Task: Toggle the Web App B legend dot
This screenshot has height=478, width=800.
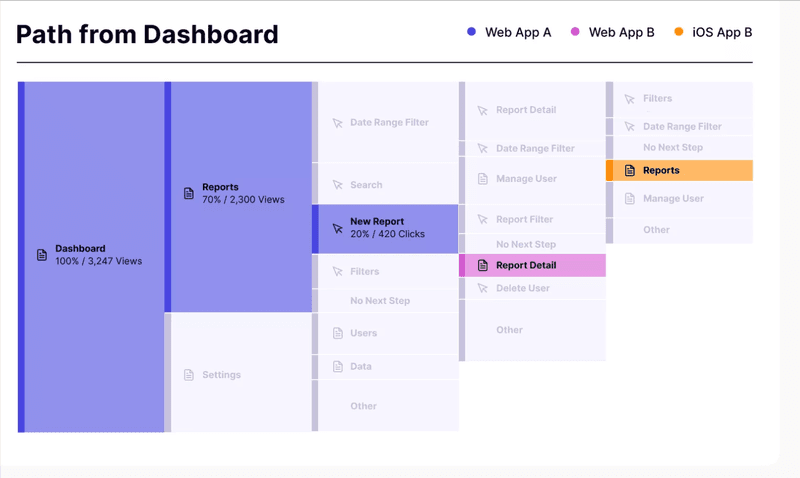Action: [575, 32]
